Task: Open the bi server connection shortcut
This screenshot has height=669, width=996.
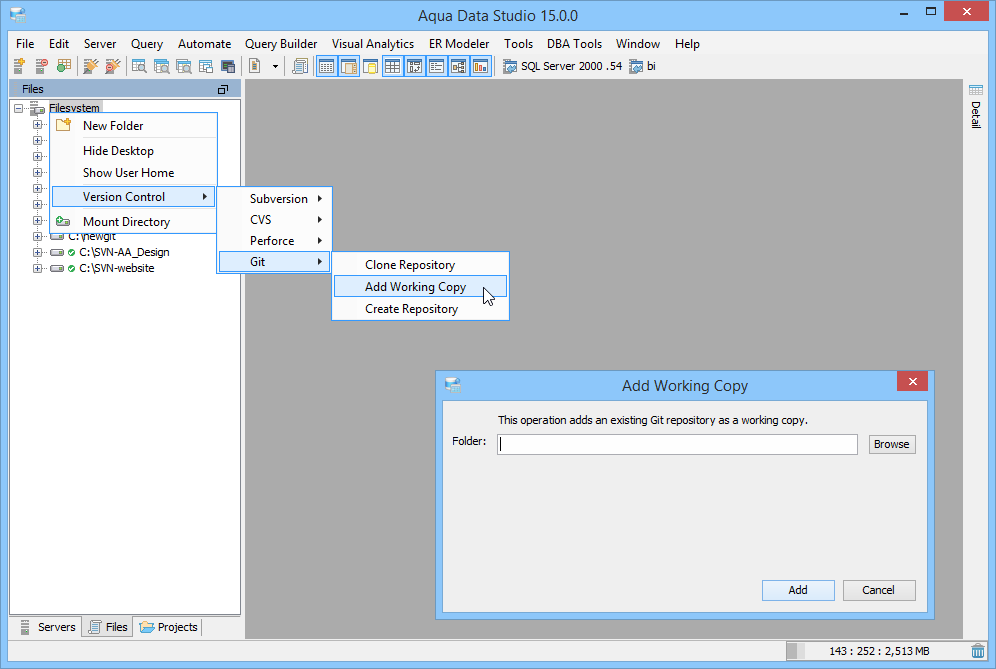Action: pos(643,66)
